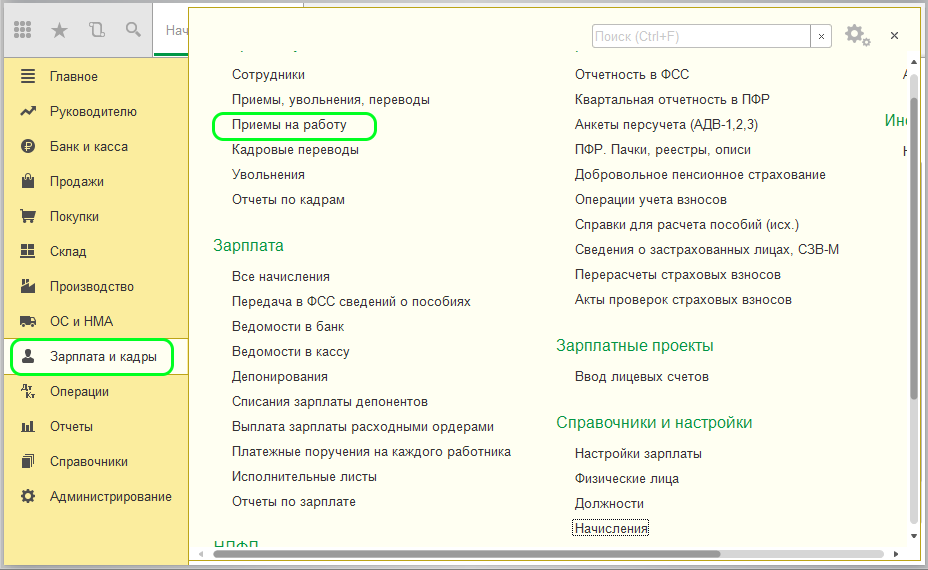Click the Администрирование gear icon
Image resolution: width=928 pixels, height=570 pixels.
tap(28, 496)
